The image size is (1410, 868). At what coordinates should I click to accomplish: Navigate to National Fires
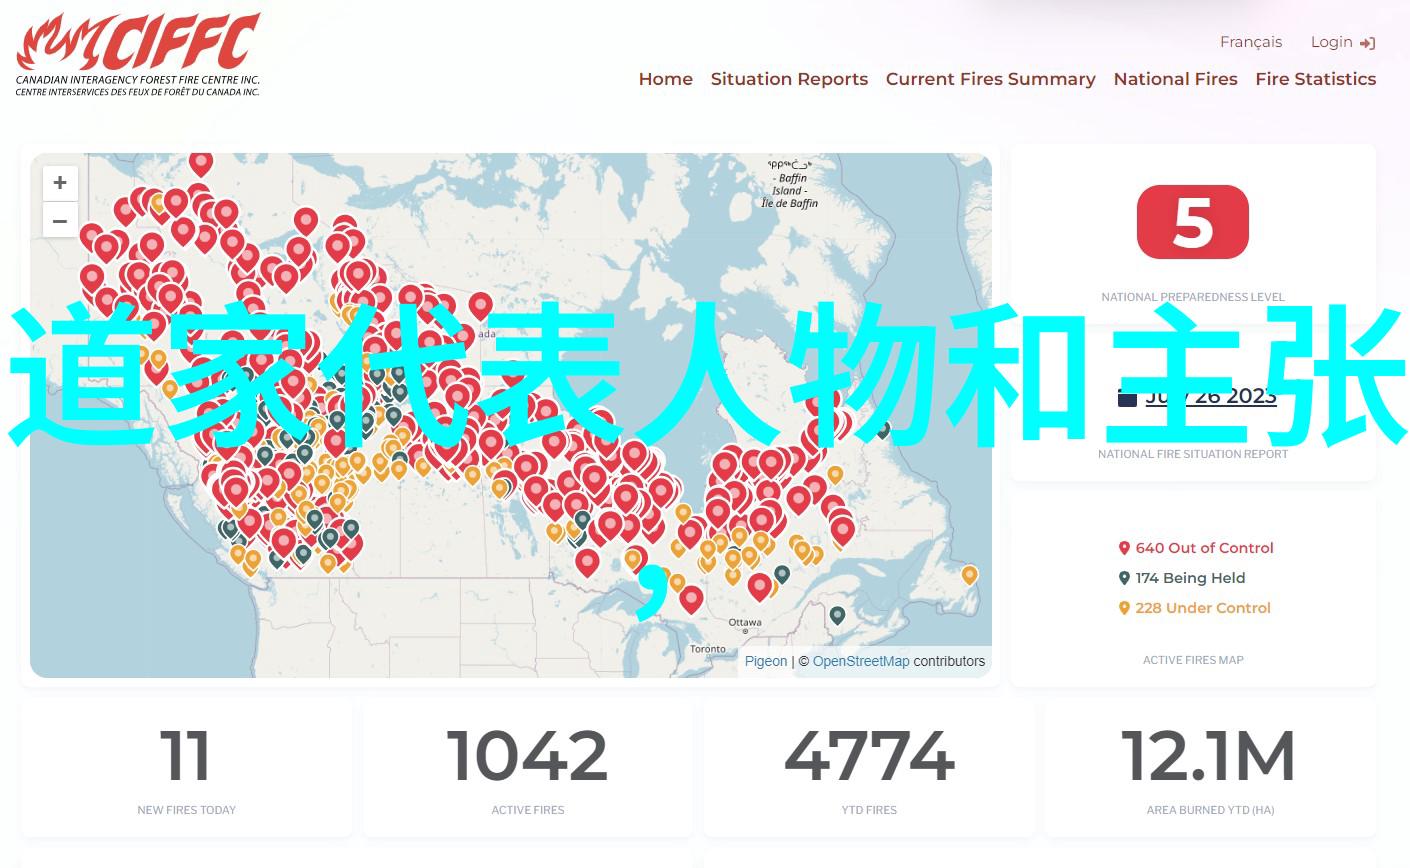tap(1175, 79)
